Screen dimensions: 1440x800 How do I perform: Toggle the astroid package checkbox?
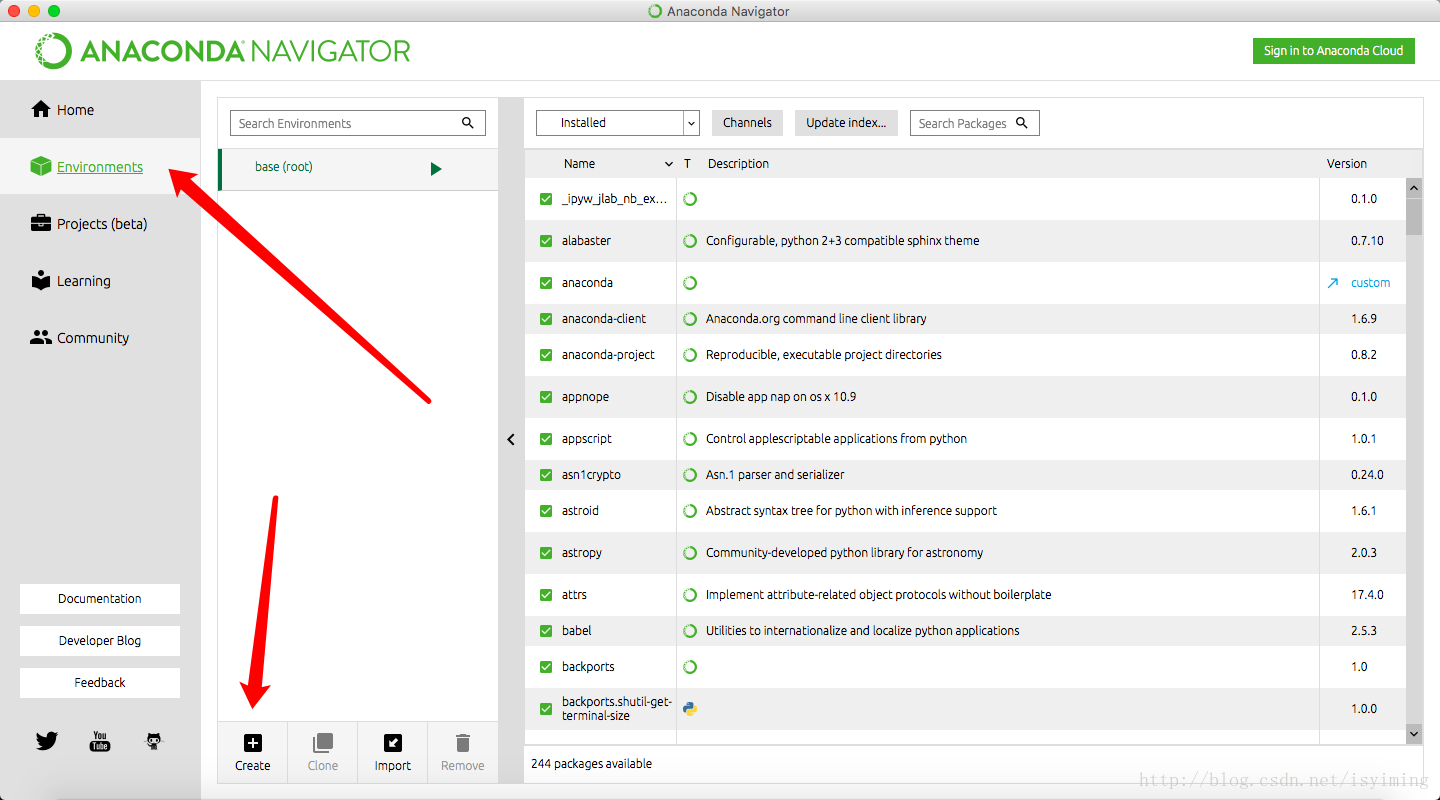(x=546, y=511)
